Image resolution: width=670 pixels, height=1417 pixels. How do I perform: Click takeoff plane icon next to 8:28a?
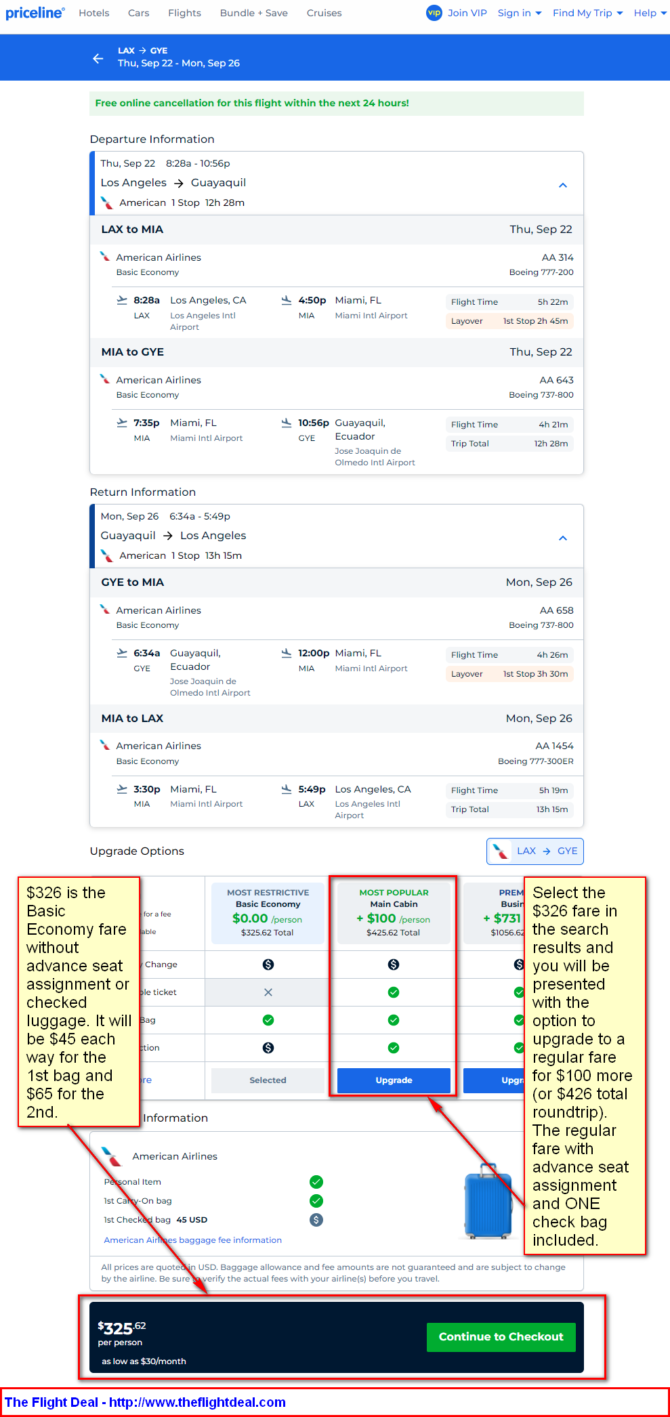pyautogui.click(x=122, y=300)
